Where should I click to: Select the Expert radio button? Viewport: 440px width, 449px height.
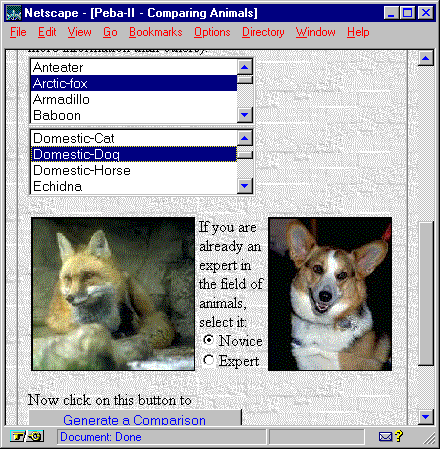pos(209,360)
